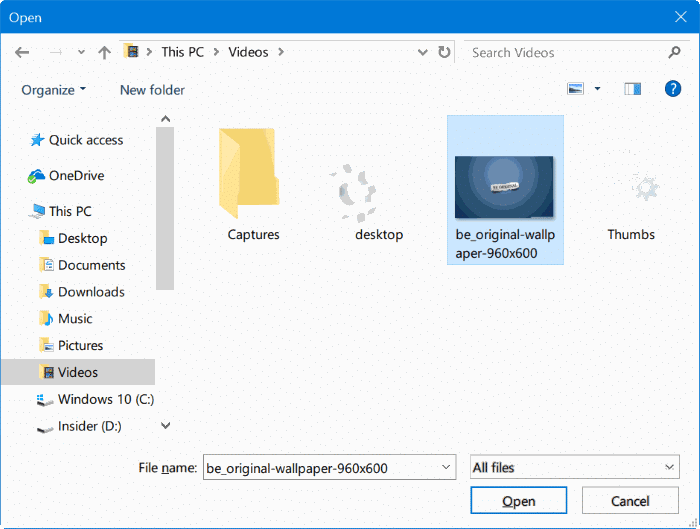Open the Documents folder in sidebar
The width and height of the screenshot is (700, 529).
tap(92, 265)
